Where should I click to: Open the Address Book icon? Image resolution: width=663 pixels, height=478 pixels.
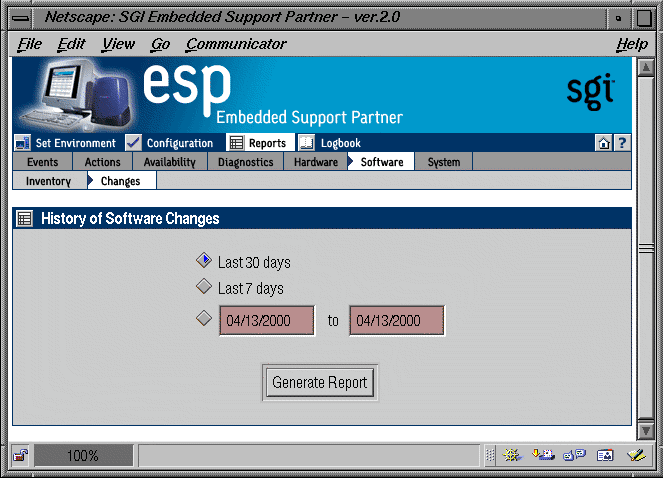tap(605, 455)
